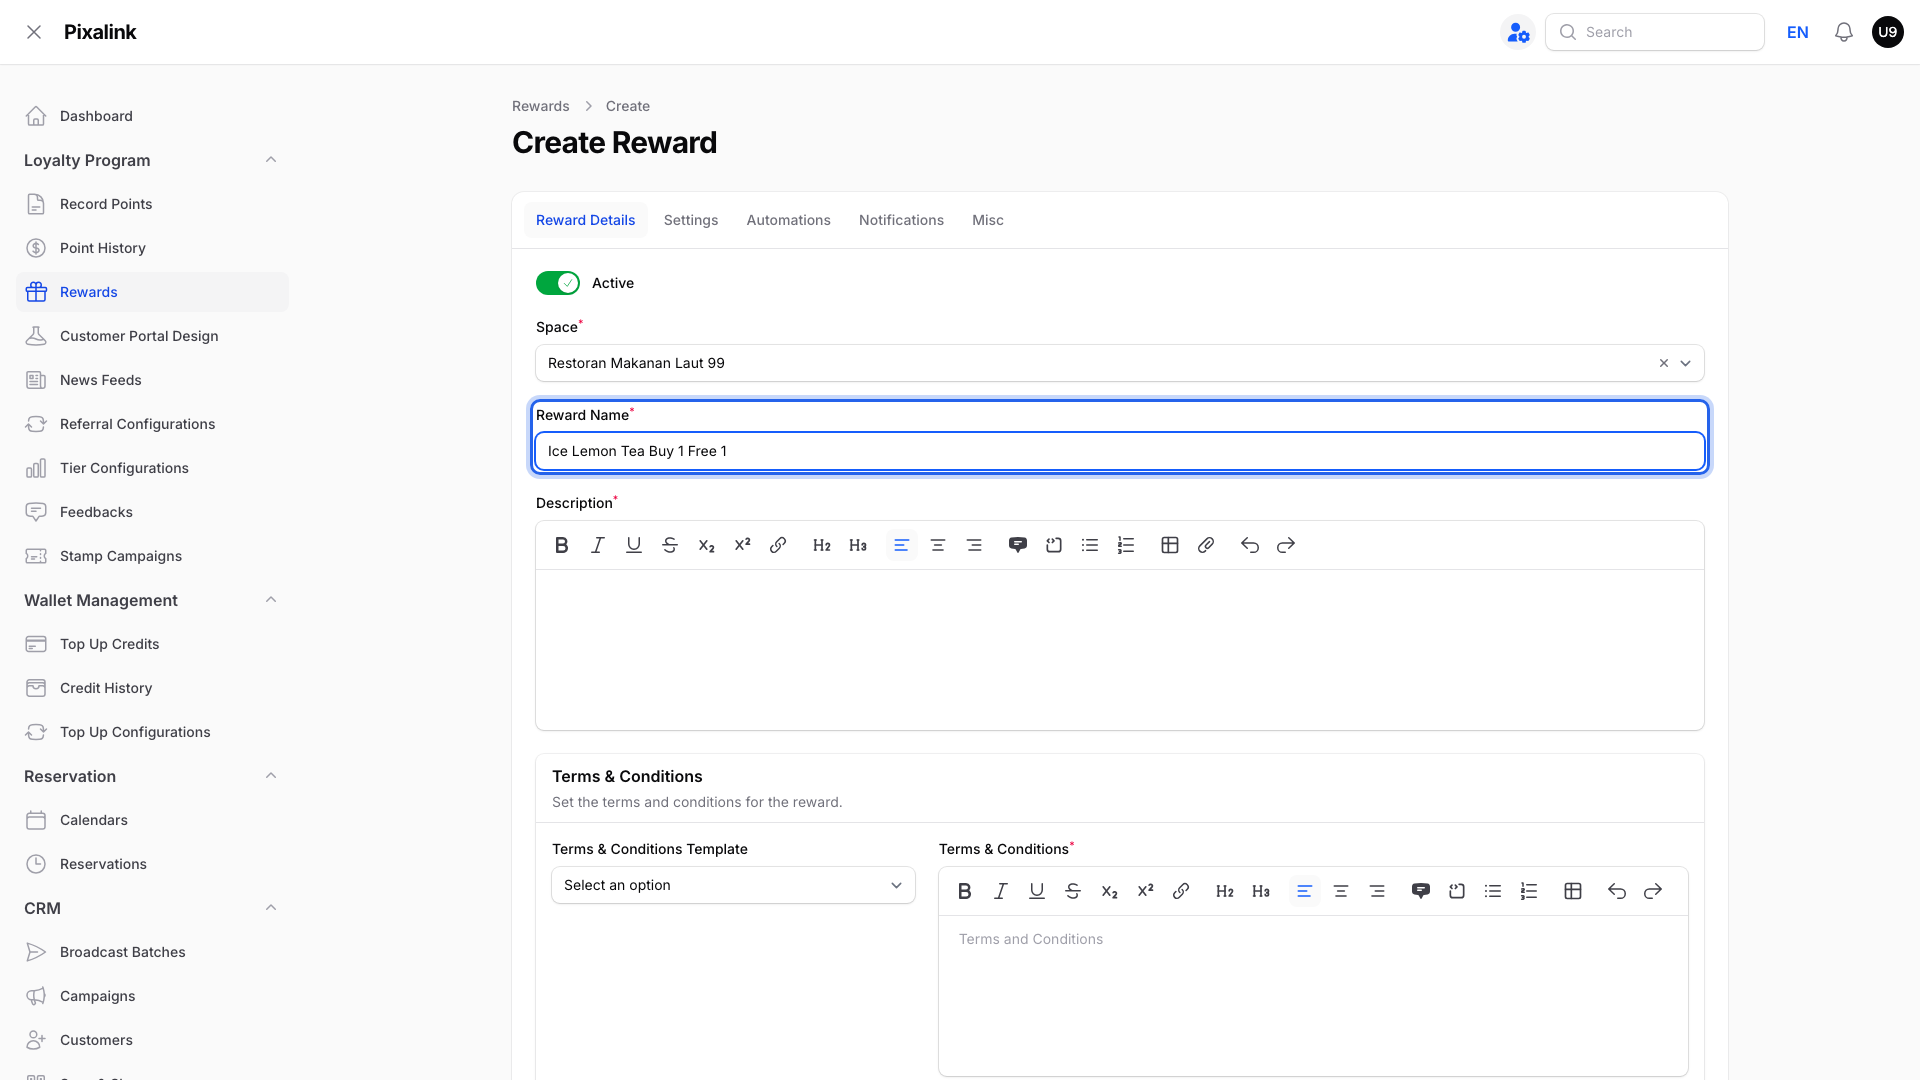1920x1080 pixels.
Task: Center align text in Description toolbar
Action: (938, 545)
